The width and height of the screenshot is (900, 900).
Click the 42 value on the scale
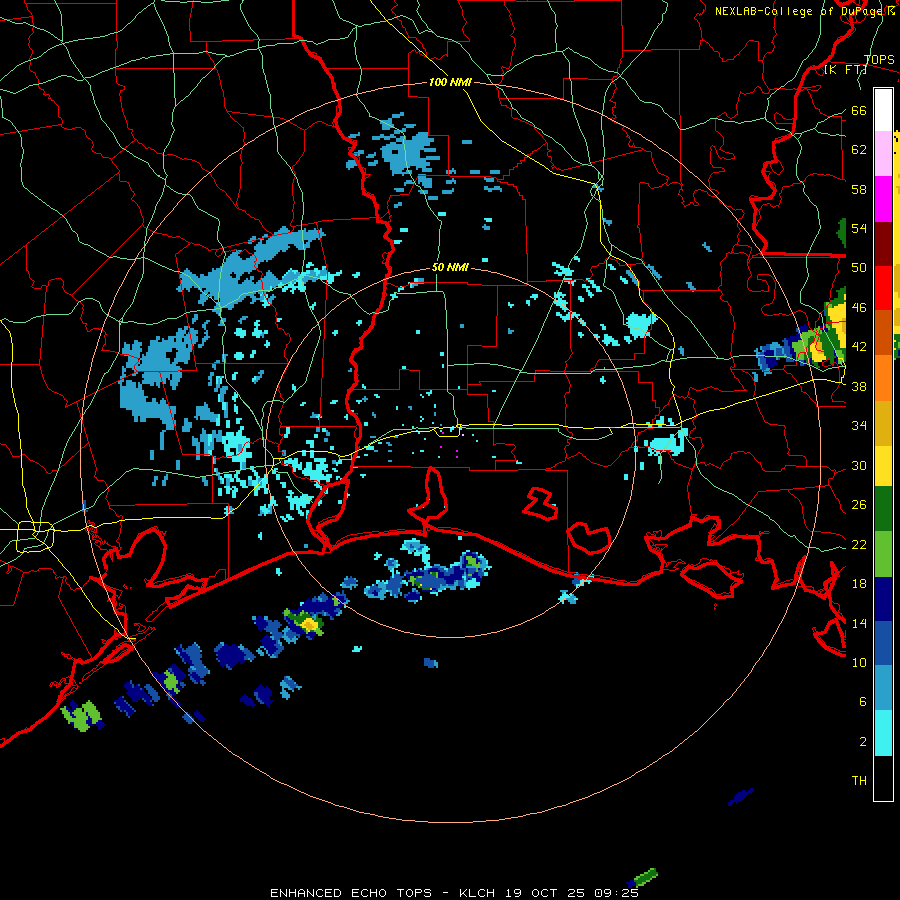[859, 347]
